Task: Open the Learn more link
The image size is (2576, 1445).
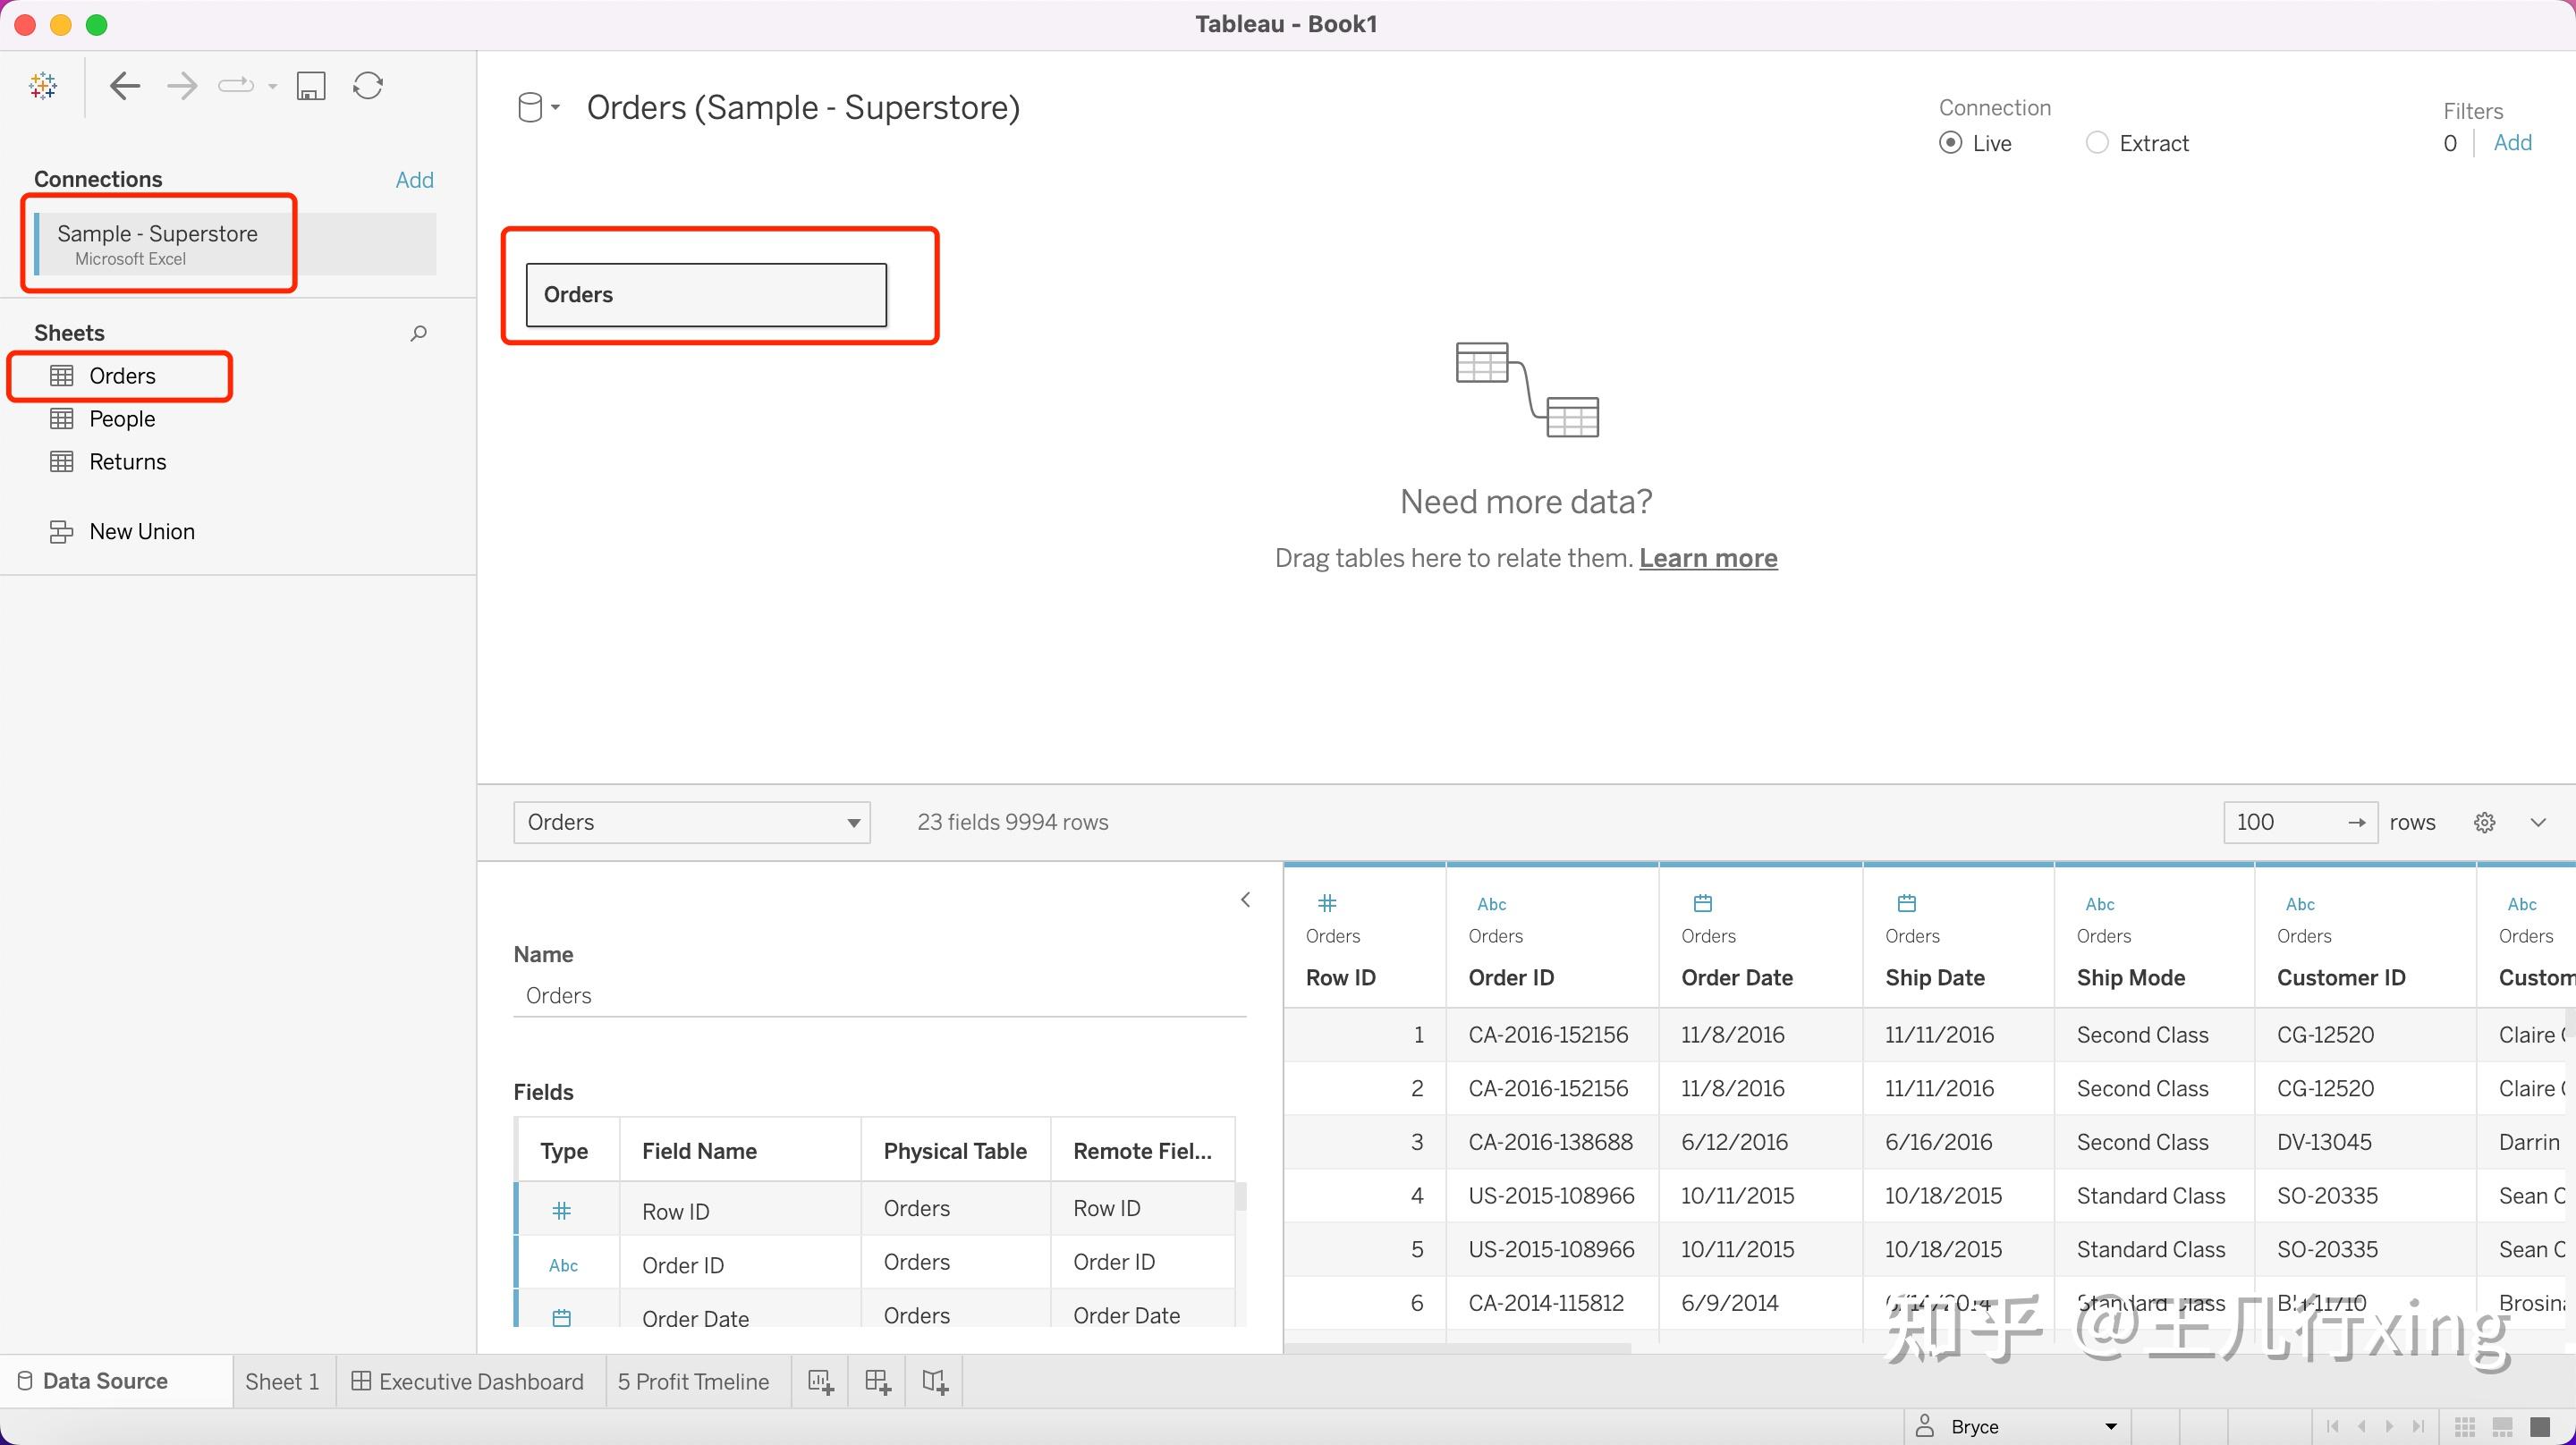Action: (1708, 558)
